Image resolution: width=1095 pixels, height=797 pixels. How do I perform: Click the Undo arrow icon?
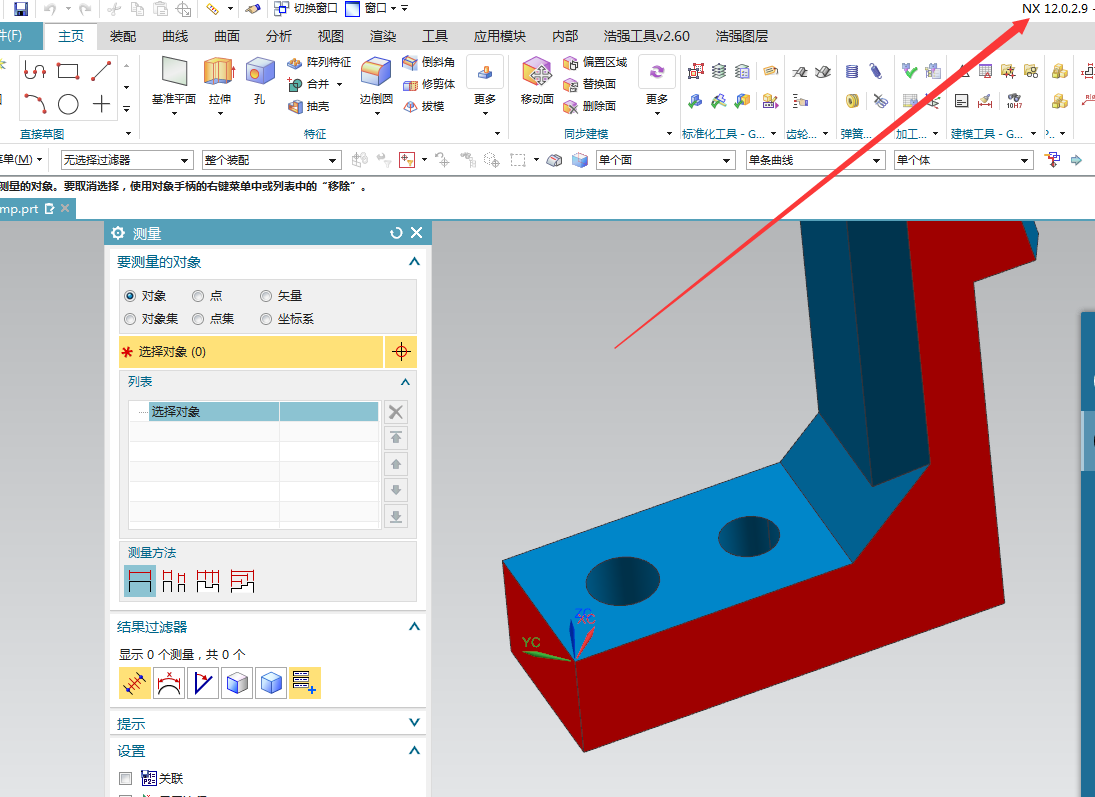(50, 8)
